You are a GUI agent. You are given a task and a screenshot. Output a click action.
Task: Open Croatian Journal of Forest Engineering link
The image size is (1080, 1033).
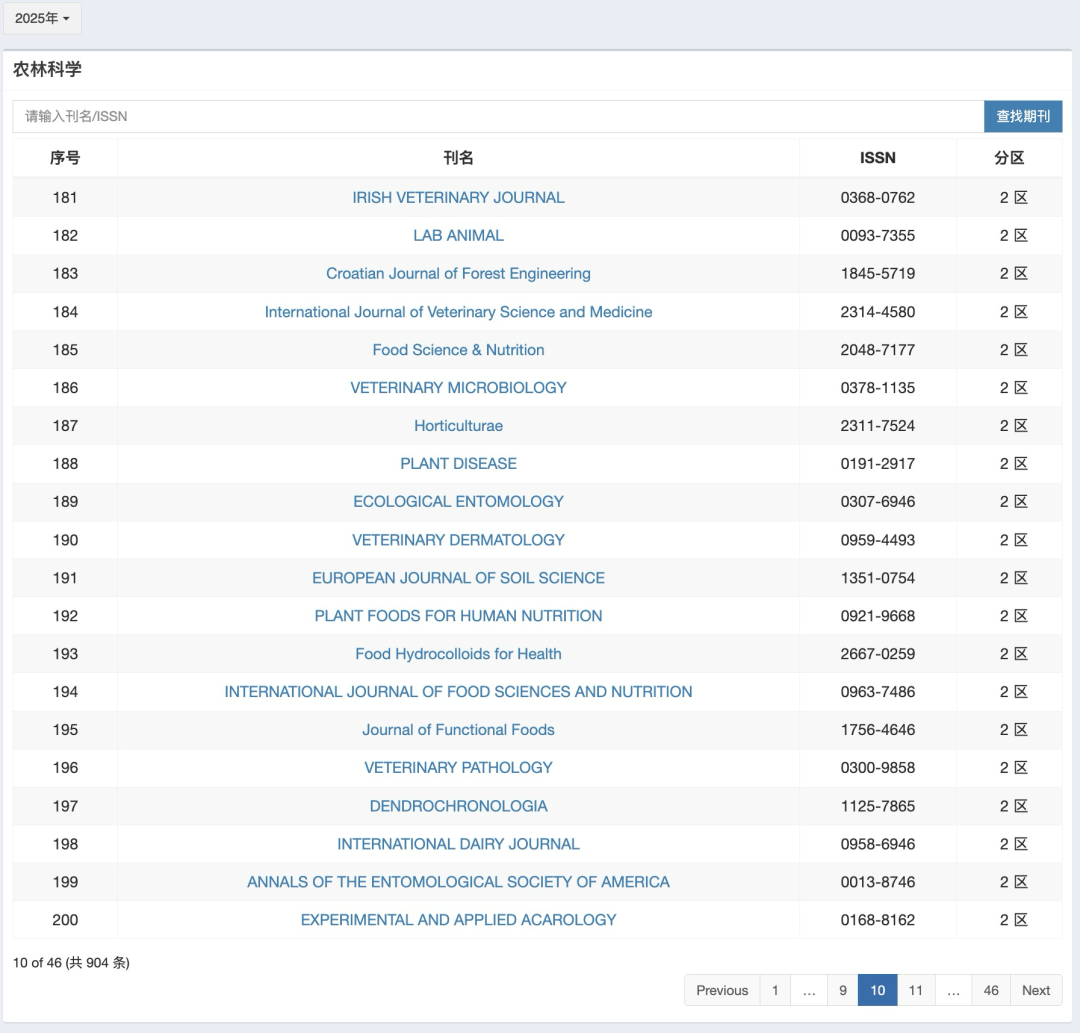[458, 273]
